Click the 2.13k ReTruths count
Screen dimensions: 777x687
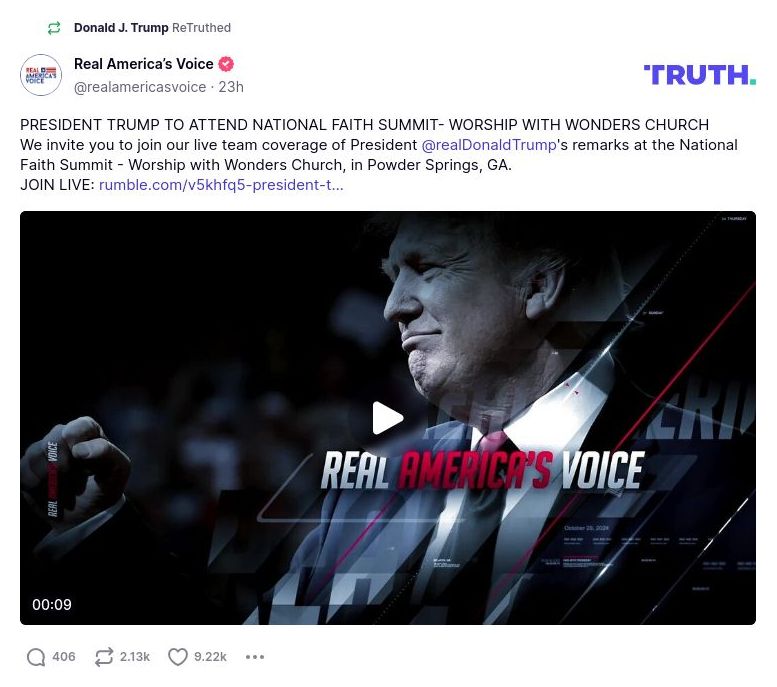point(135,657)
